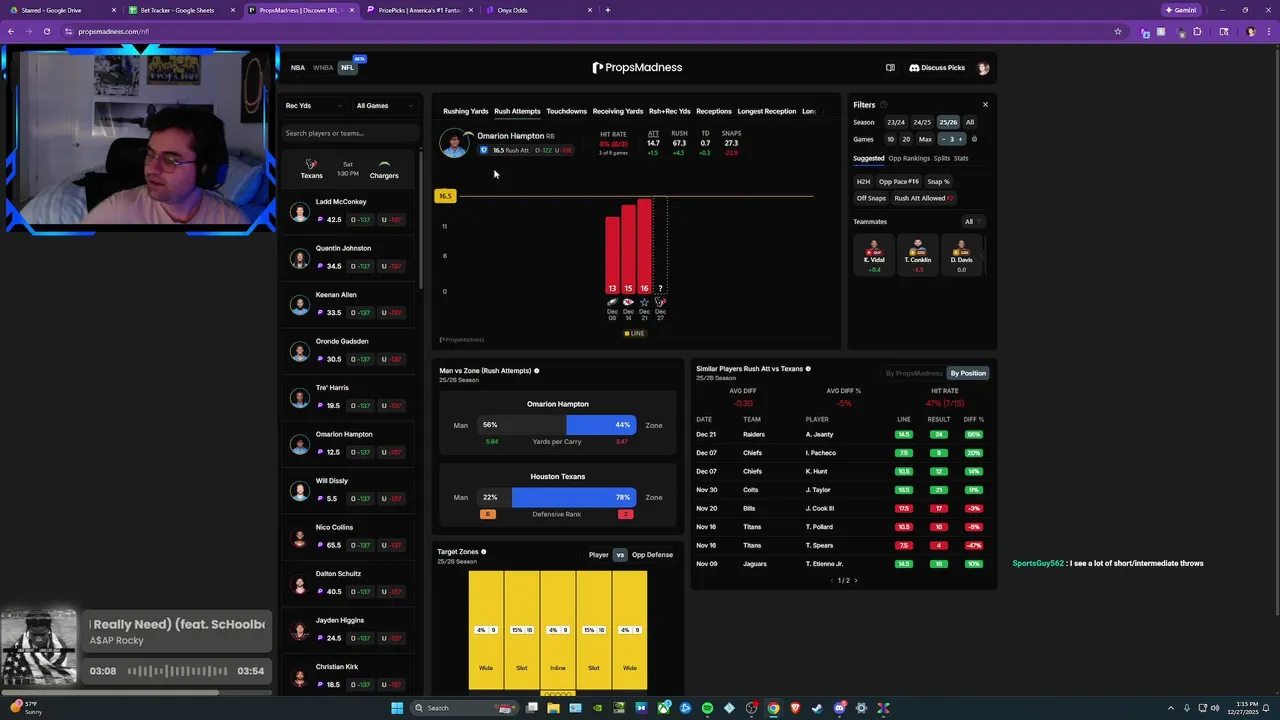Image resolution: width=1280 pixels, height=720 pixels.
Task: Select the All seasons filter
Action: [970, 122]
